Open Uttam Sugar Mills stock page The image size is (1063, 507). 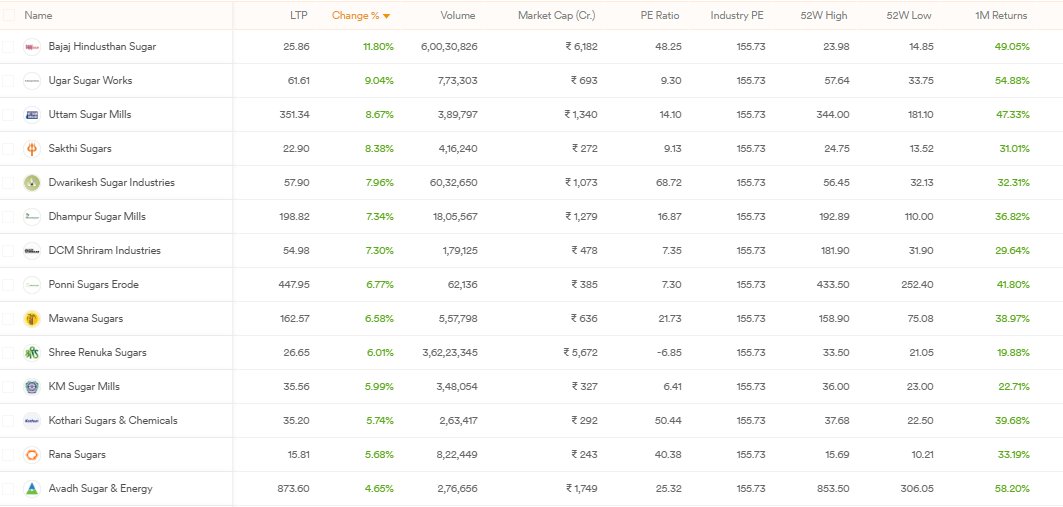(89, 115)
